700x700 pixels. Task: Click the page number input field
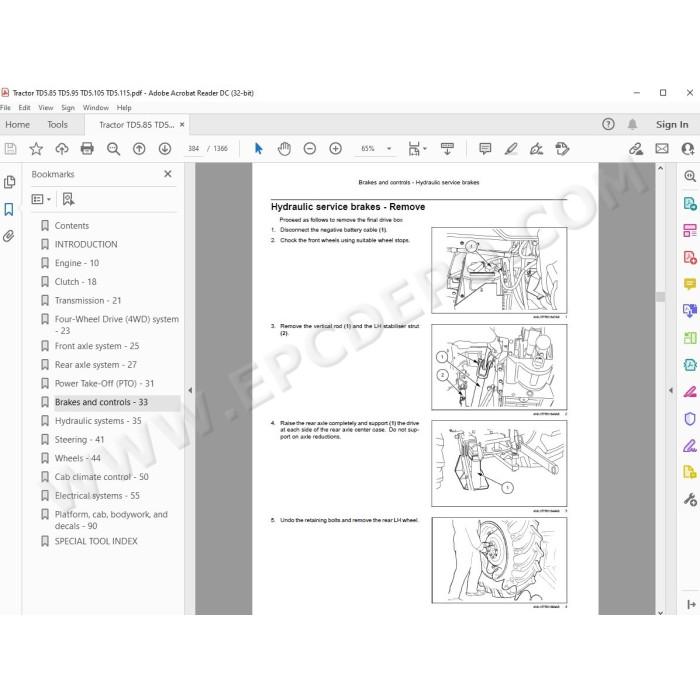pyautogui.click(x=193, y=149)
